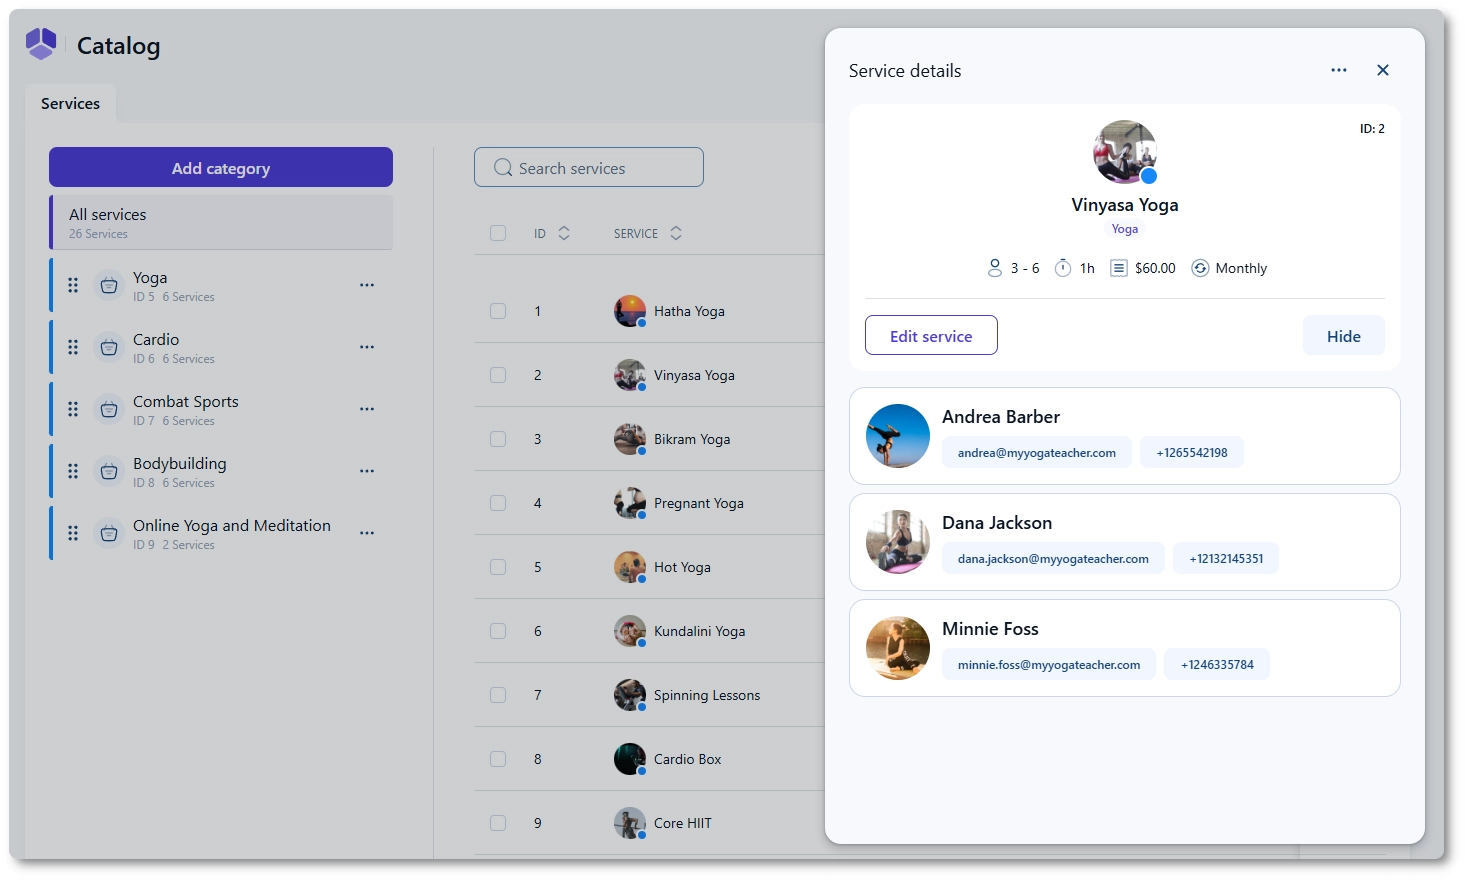Image resolution: width=1465 pixels, height=880 pixels.
Task: Open the Spinning Lessons service
Action: [x=706, y=695]
